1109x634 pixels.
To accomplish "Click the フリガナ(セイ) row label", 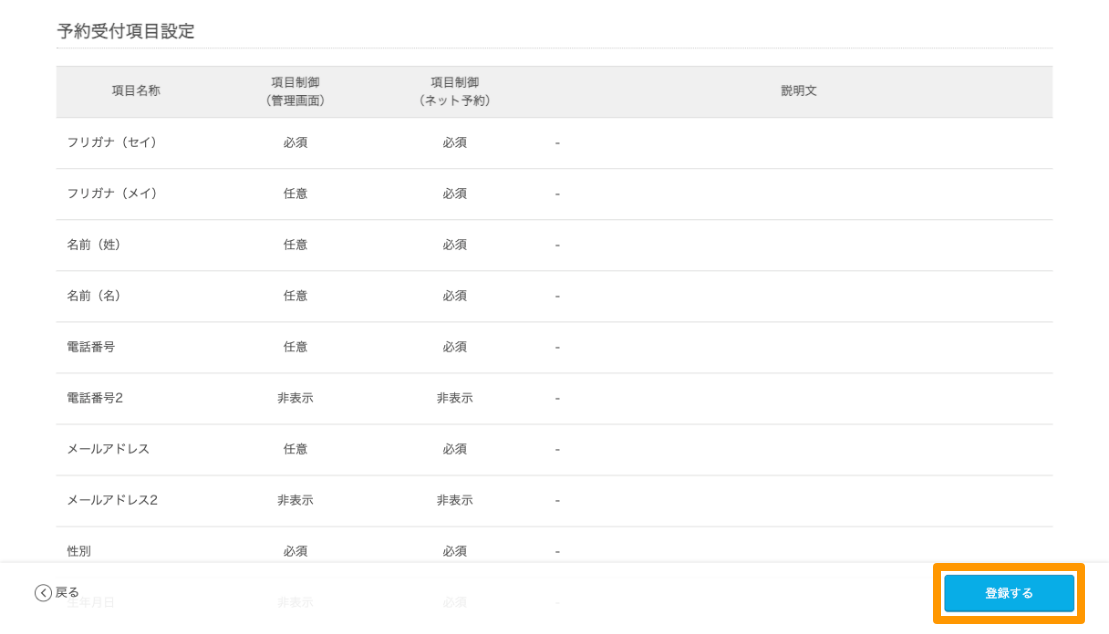I will [112, 143].
